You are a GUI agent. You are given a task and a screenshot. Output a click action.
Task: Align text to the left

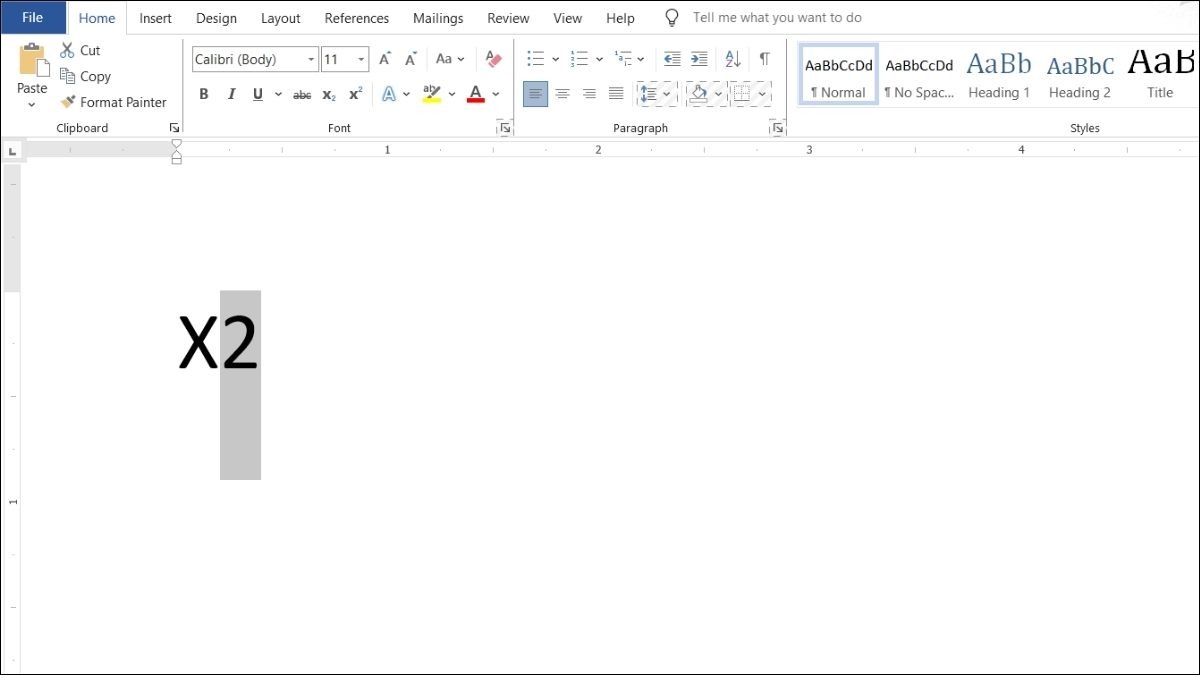click(x=536, y=95)
